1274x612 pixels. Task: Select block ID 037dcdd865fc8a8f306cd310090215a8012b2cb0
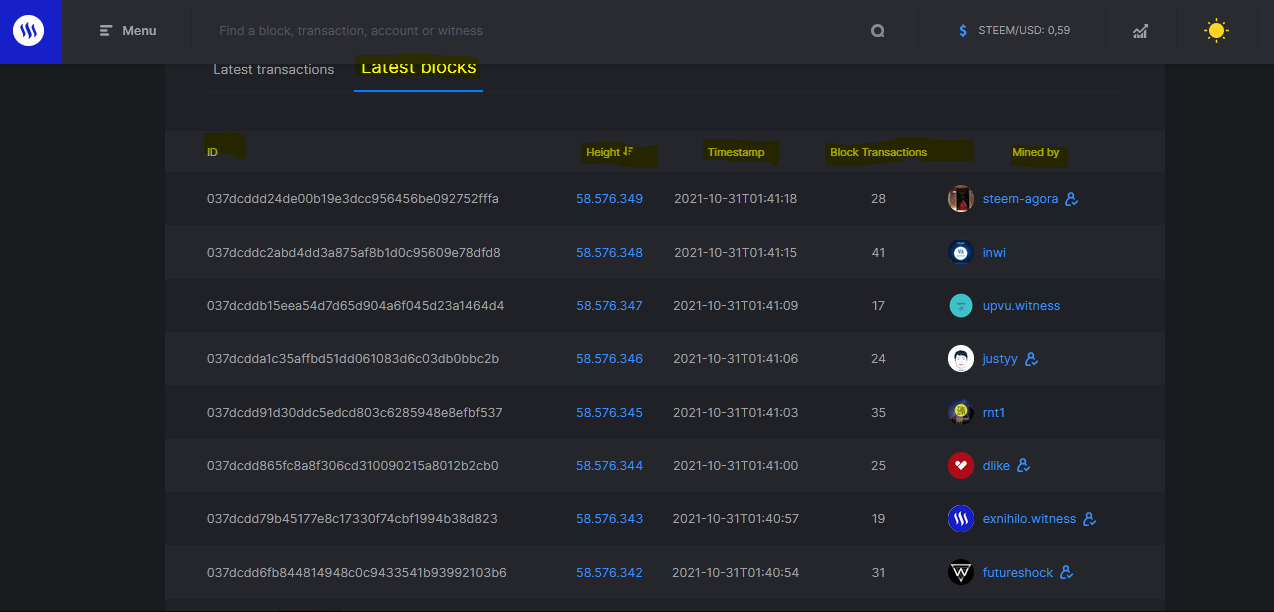coord(353,466)
